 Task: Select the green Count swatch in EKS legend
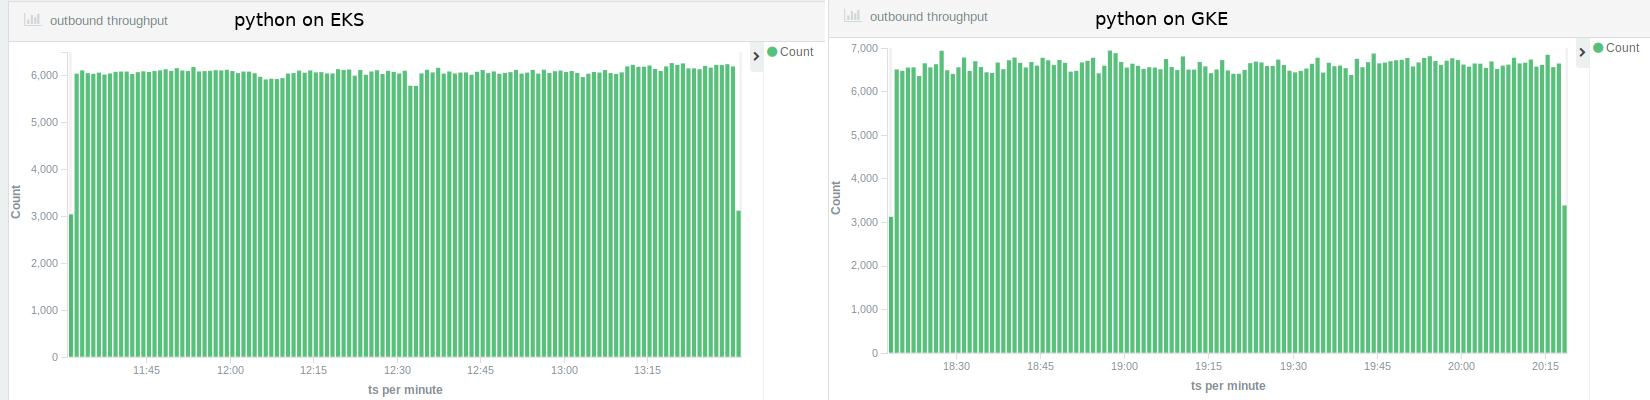click(x=772, y=52)
